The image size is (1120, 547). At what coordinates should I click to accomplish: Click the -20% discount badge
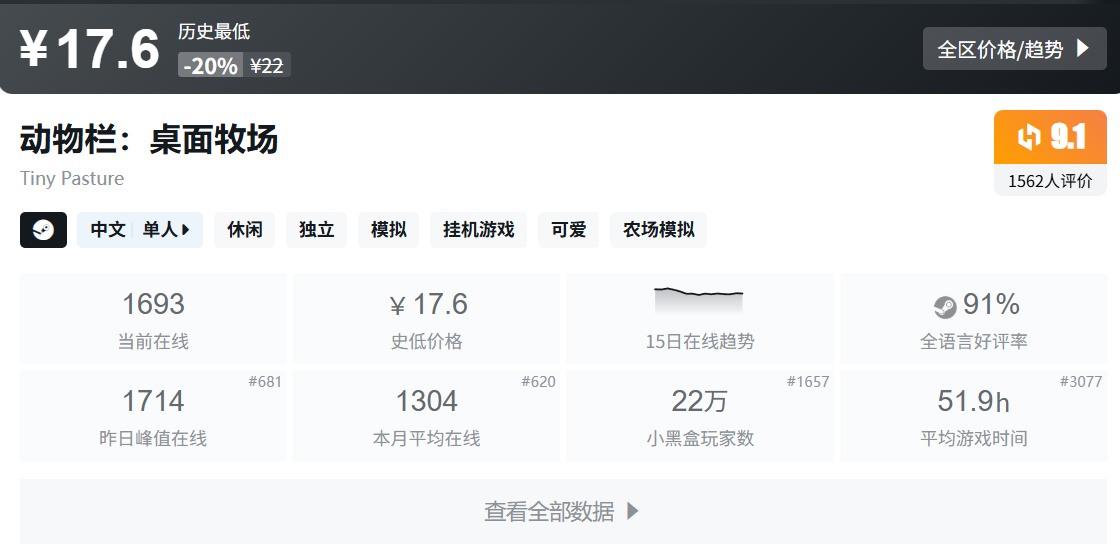(210, 66)
